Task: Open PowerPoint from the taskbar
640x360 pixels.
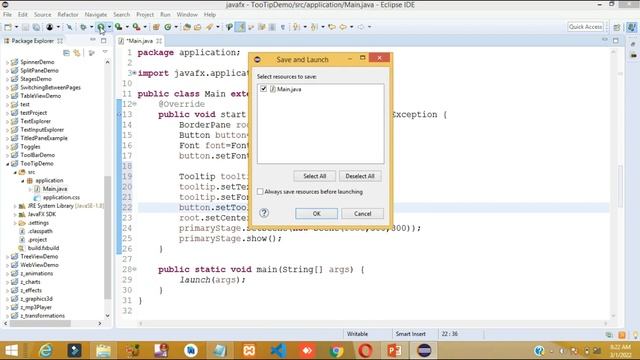Action: click(395, 350)
